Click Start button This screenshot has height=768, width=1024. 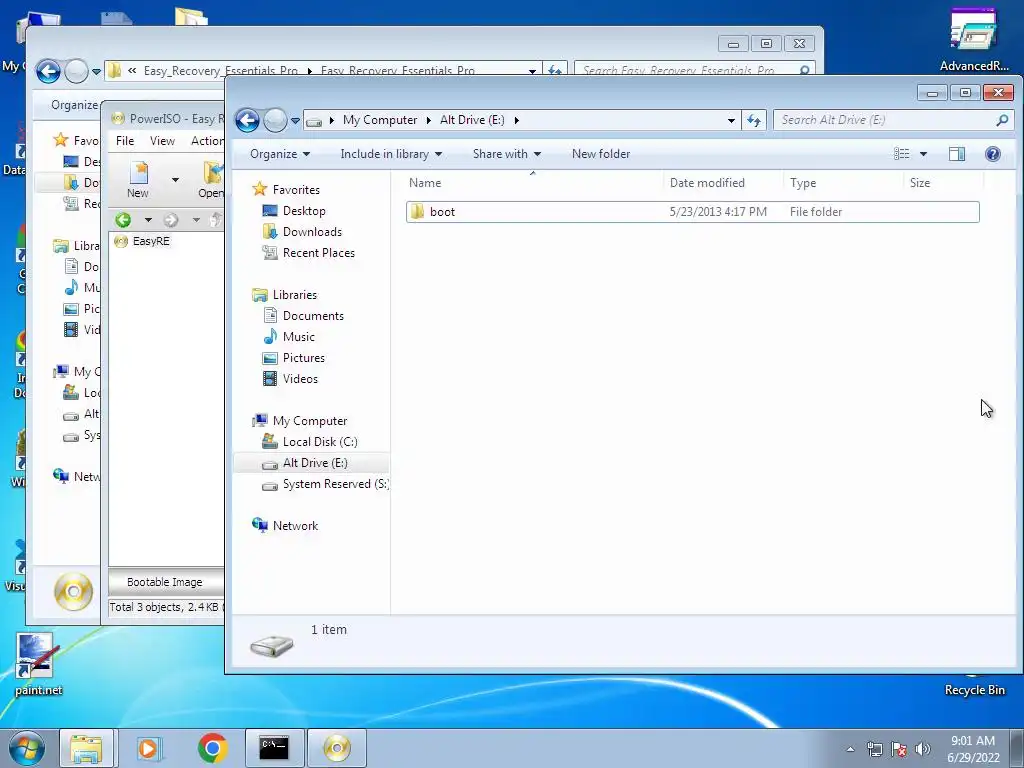point(27,748)
